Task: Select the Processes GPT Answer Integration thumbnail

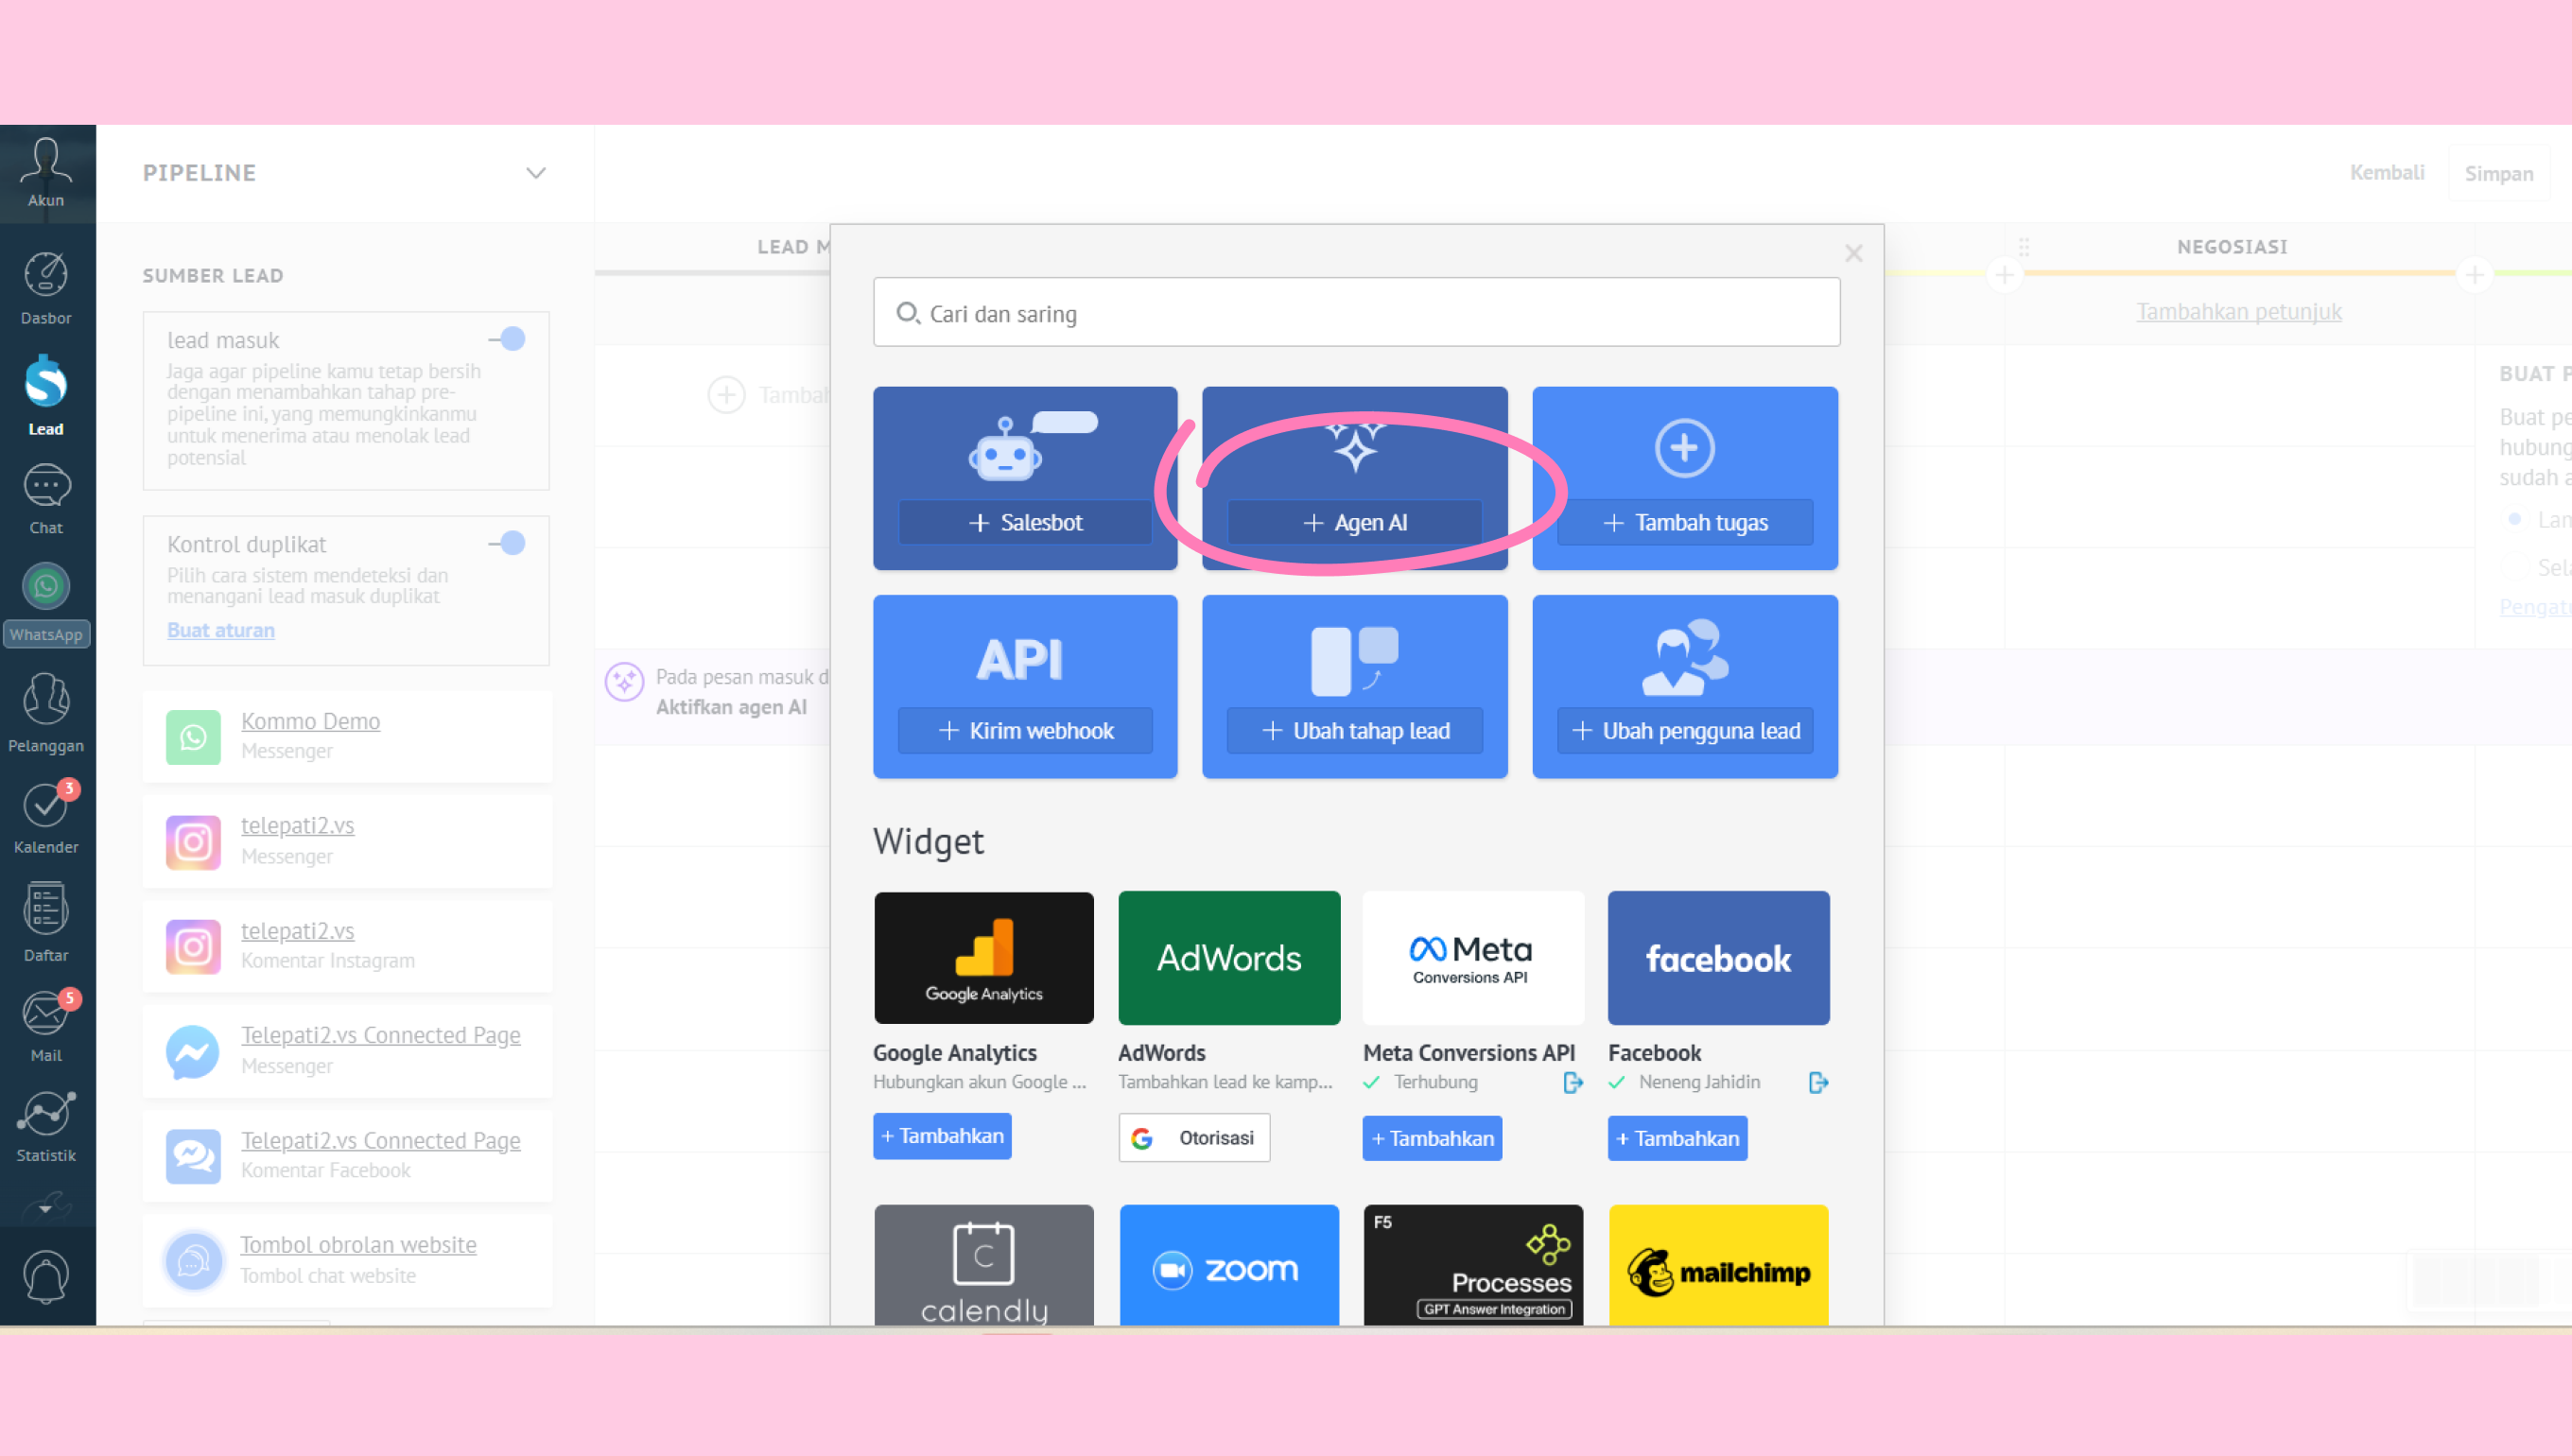Action: tap(1473, 1265)
